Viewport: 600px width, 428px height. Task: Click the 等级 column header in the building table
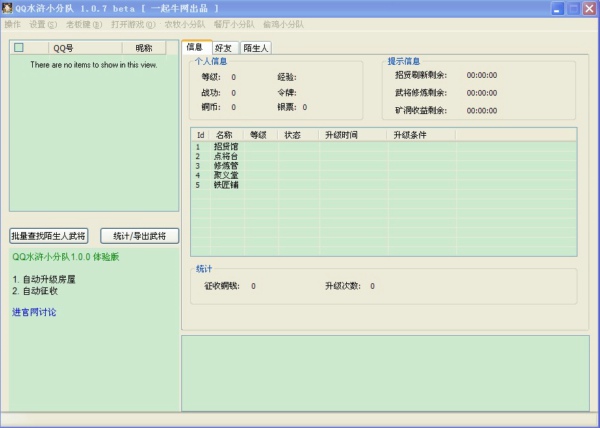point(261,135)
